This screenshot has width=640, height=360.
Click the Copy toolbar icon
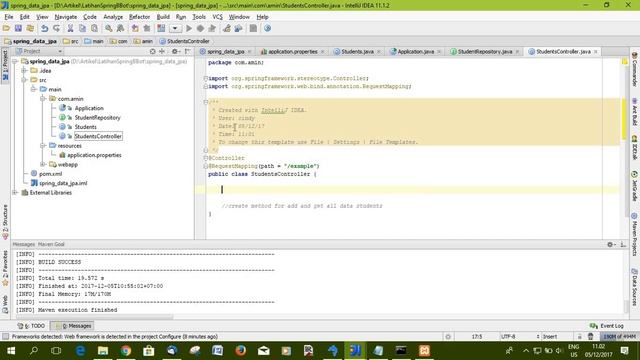tap(82, 28)
